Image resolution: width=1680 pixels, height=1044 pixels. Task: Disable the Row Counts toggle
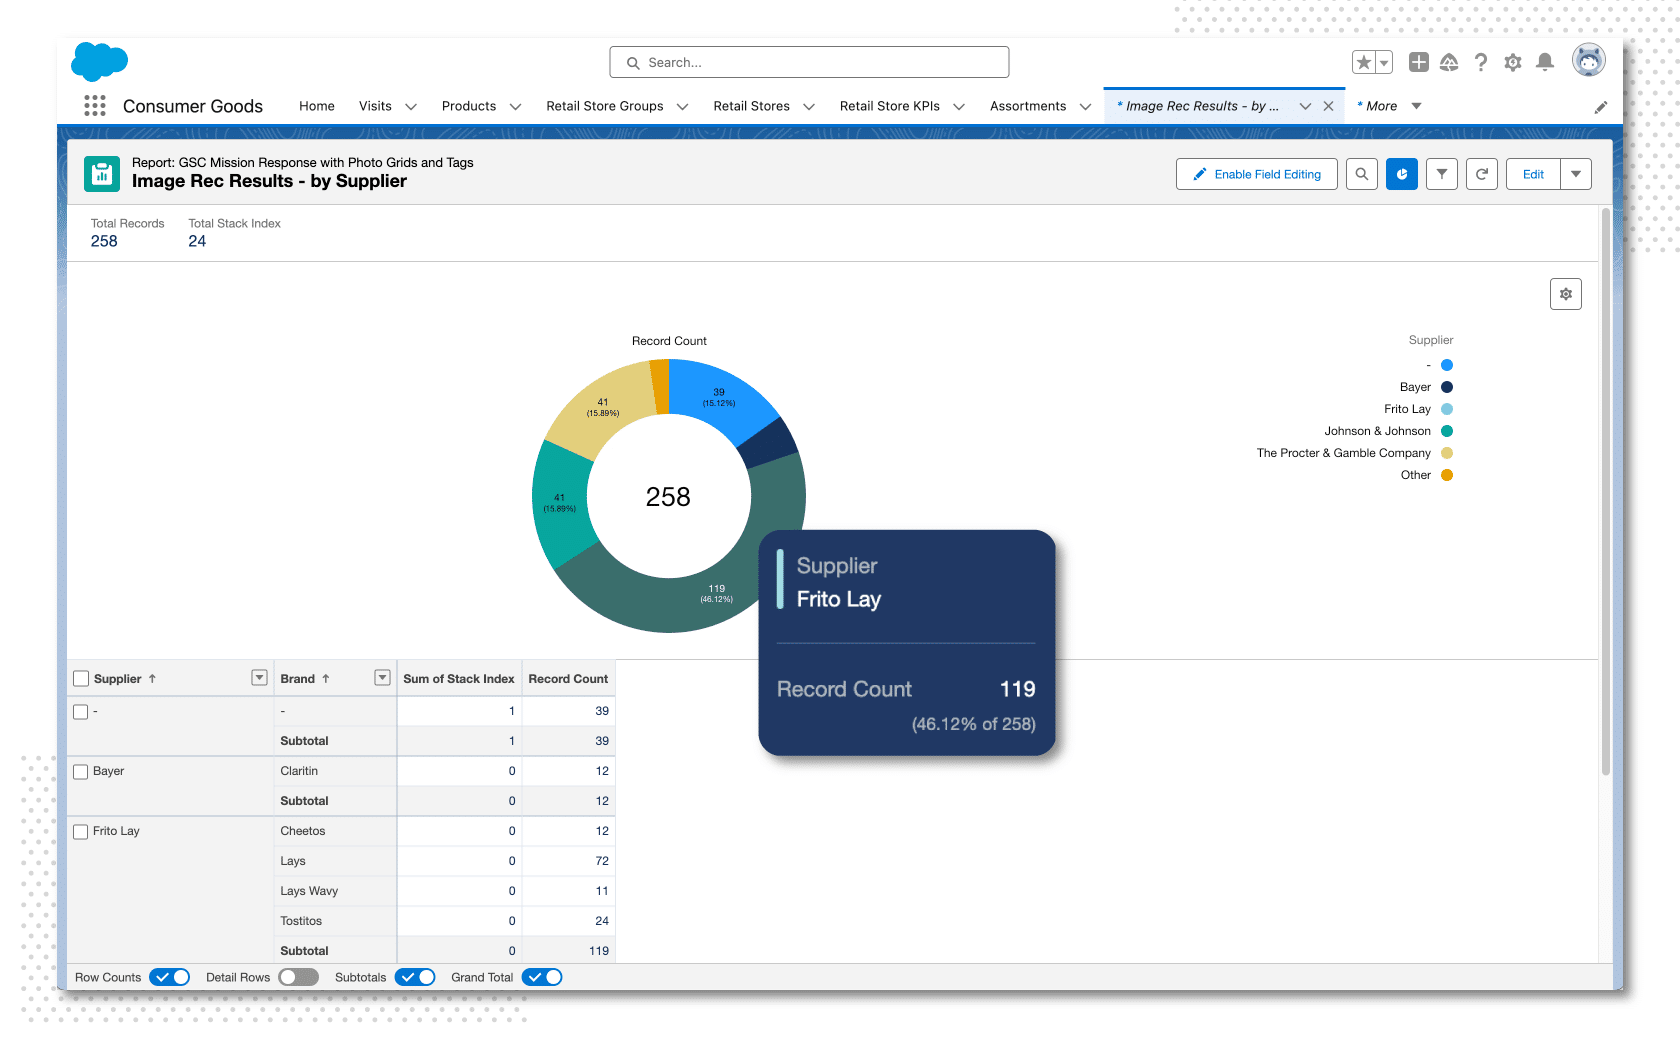[x=169, y=977]
